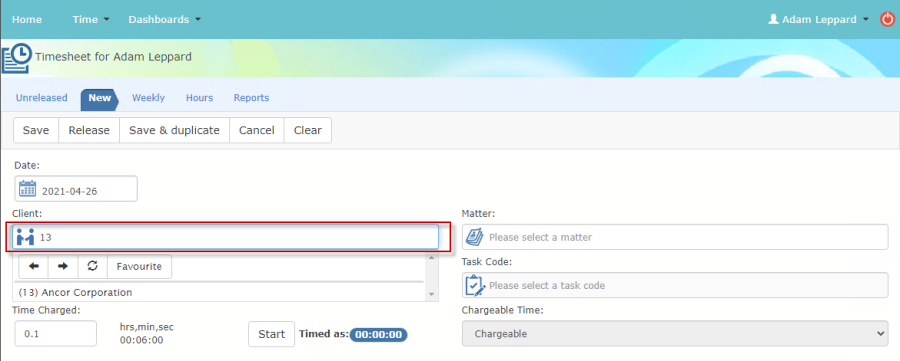Click the client handshake icon
This screenshot has width=900, height=361.
pyautogui.click(x=25, y=236)
